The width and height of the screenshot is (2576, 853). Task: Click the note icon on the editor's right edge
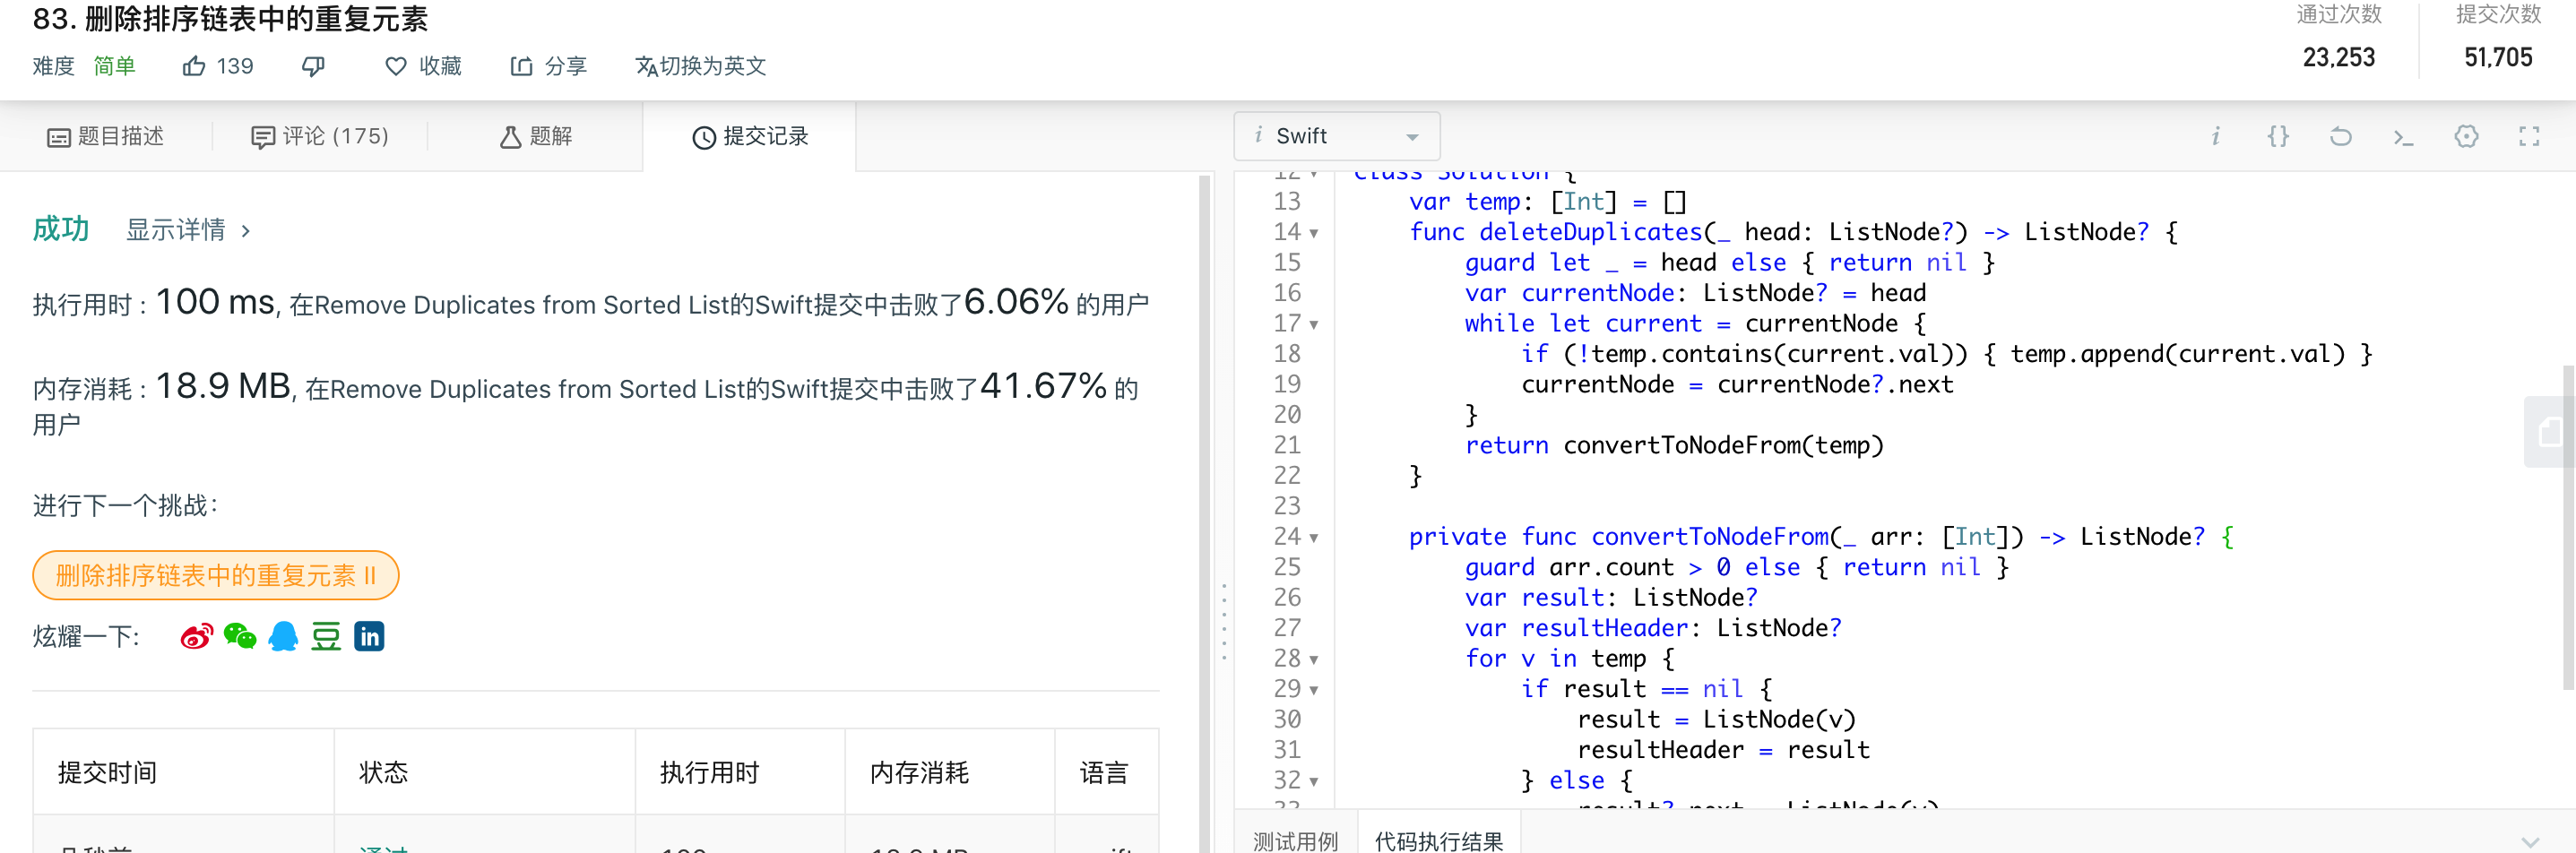[2550, 432]
